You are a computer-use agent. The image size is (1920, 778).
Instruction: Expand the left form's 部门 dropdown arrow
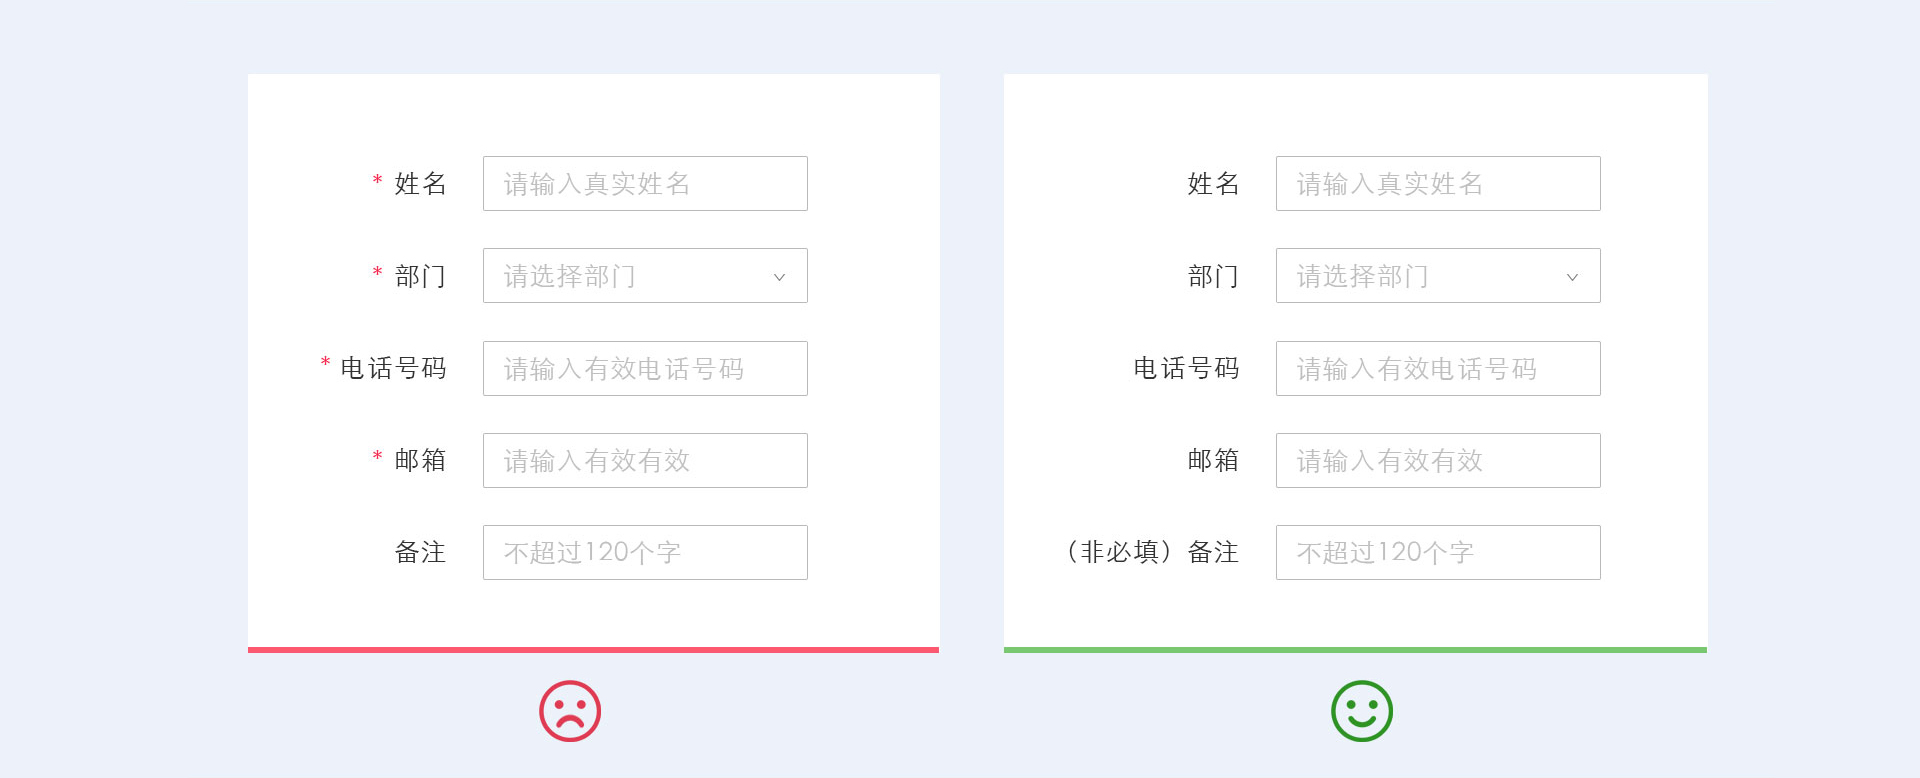pos(779,277)
